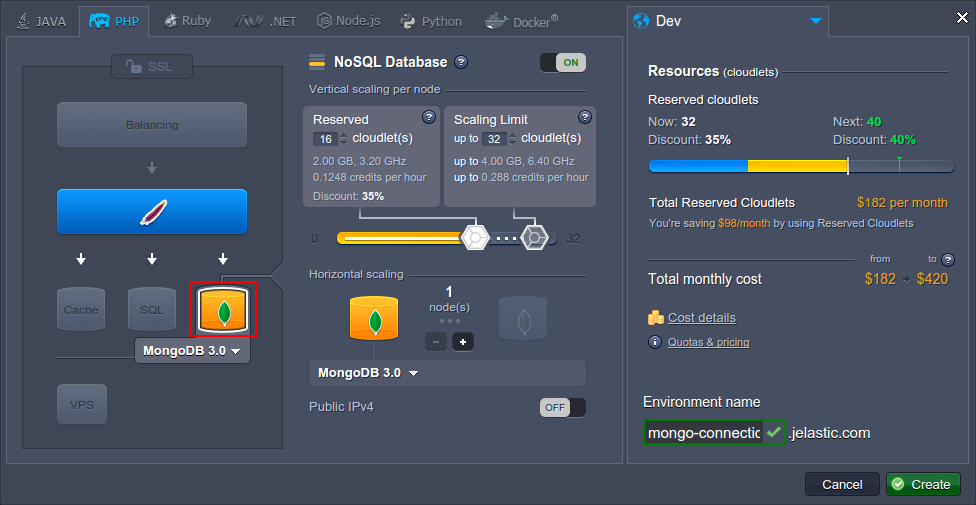Click the Scaling Limit cloudlets field
Viewport: 976px width, 505px height.
coord(494,139)
